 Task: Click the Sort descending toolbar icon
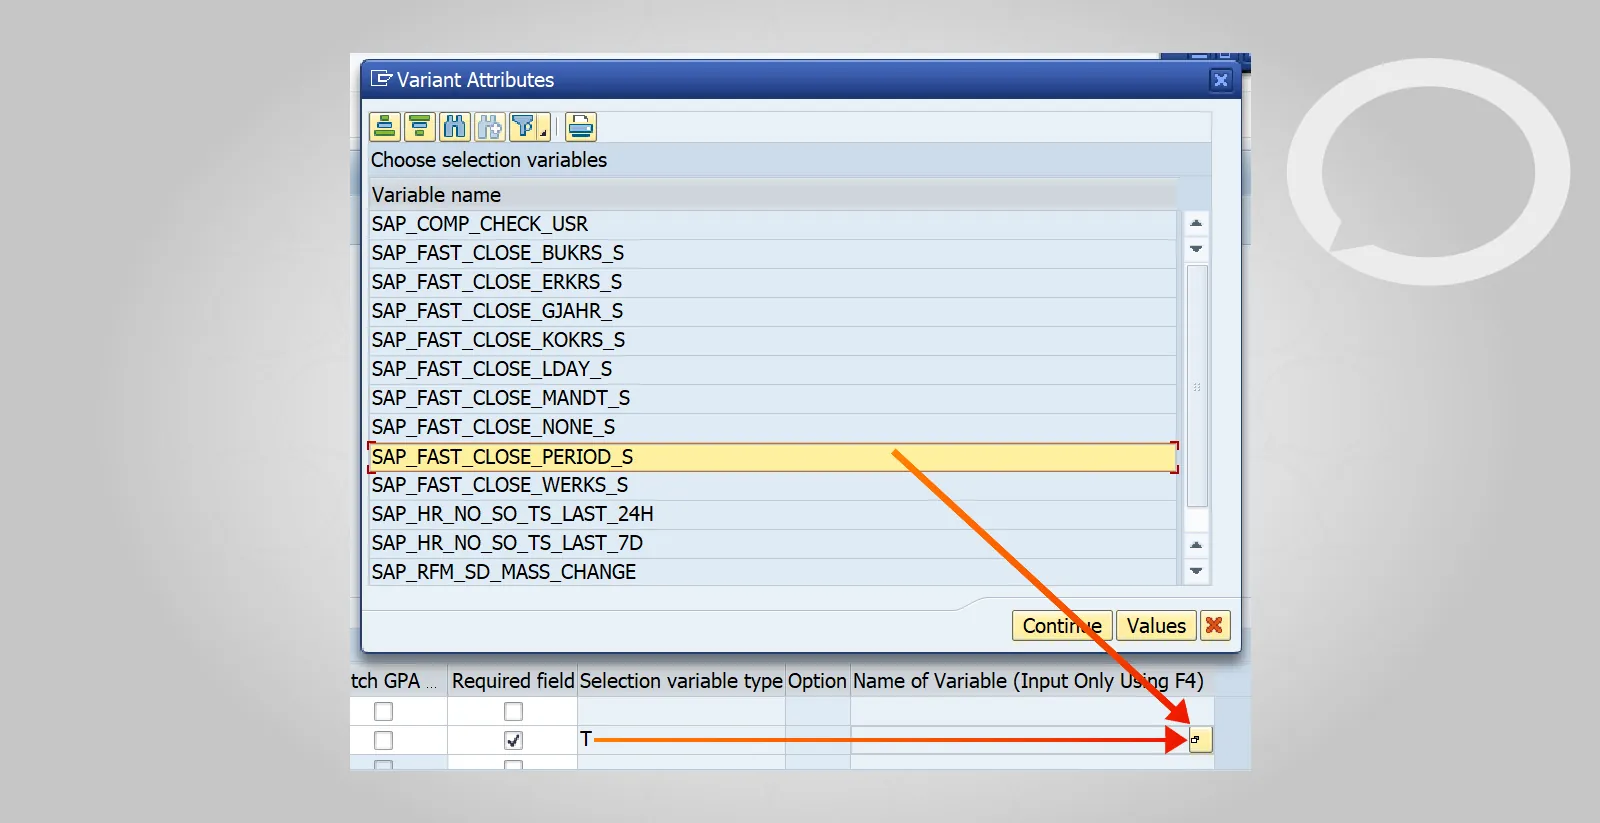click(x=420, y=127)
